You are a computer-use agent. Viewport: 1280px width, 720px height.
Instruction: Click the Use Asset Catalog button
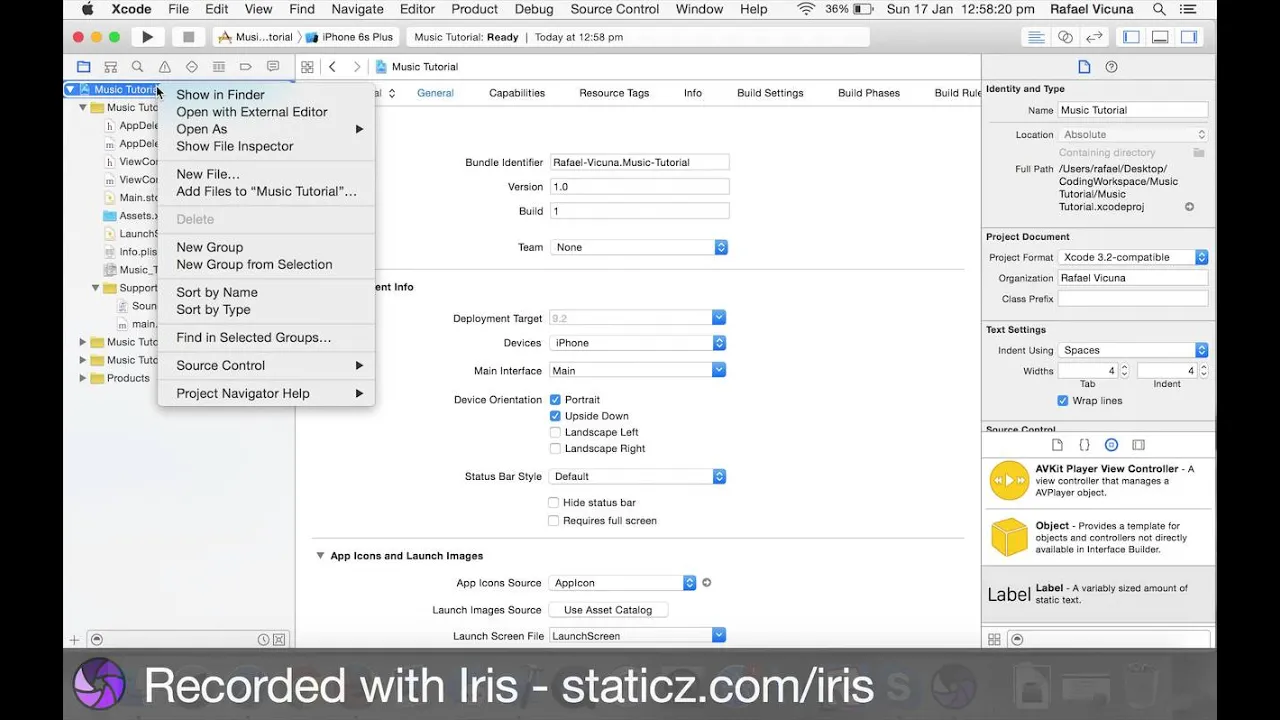[x=608, y=610]
